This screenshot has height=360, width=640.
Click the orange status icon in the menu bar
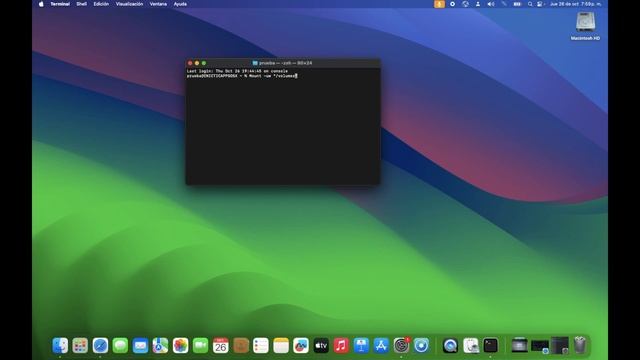pos(439,4)
